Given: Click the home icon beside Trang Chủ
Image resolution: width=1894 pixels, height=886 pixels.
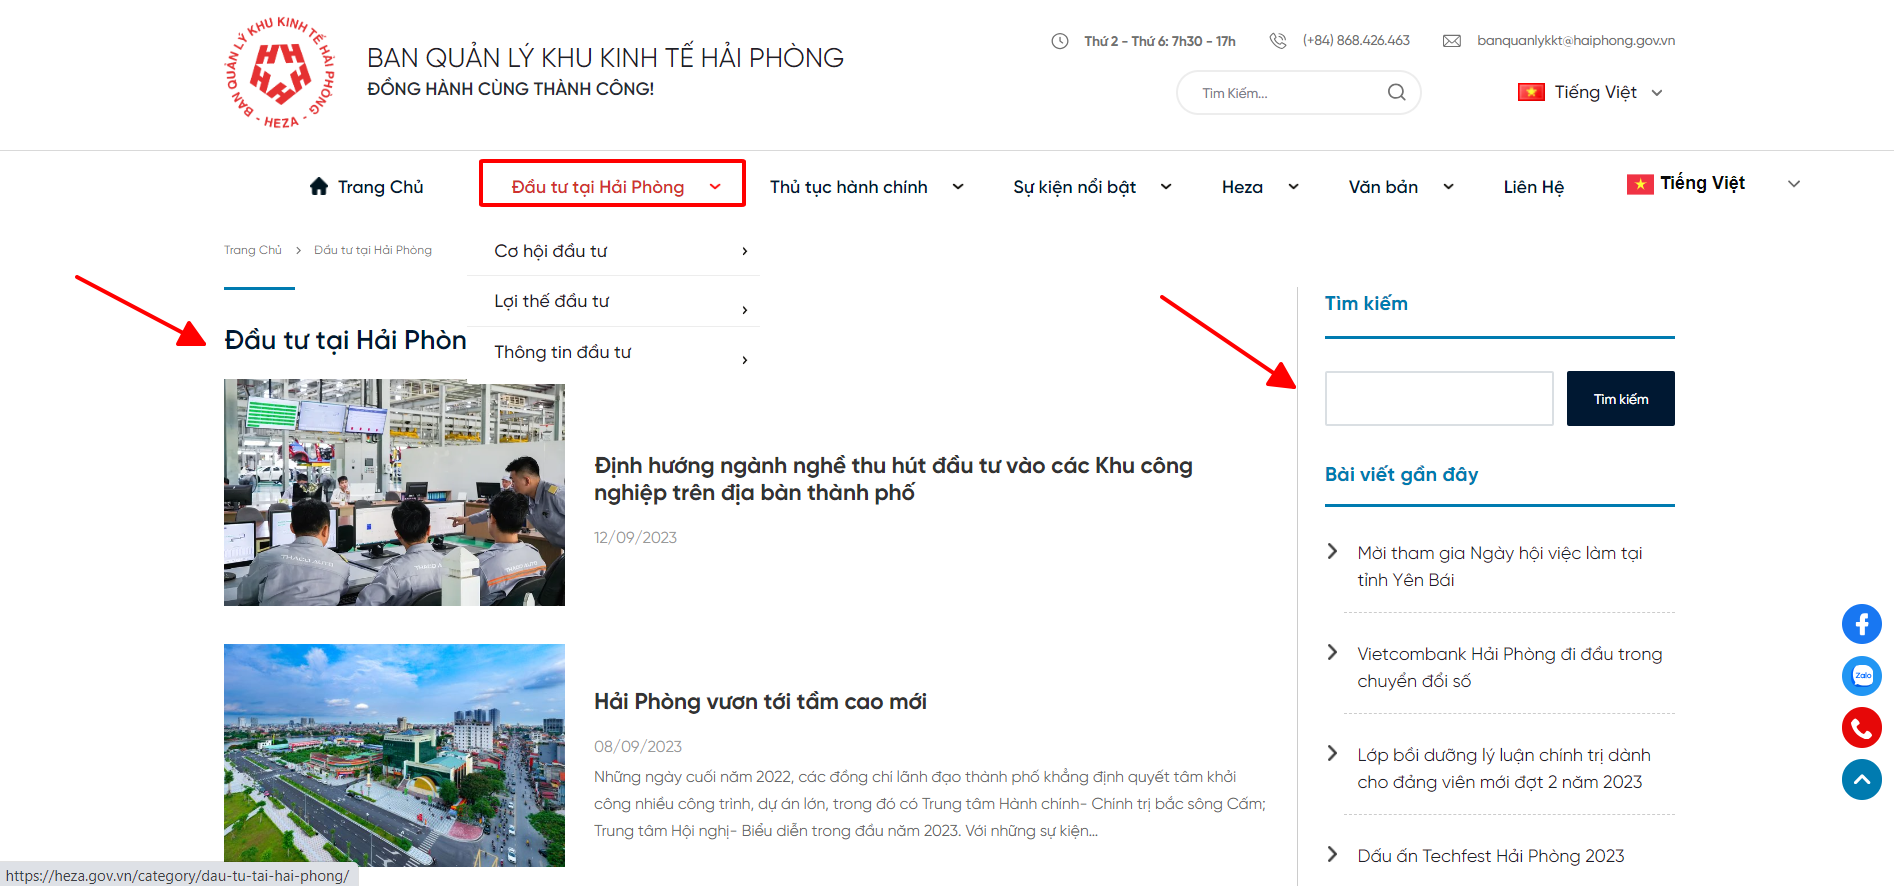Looking at the screenshot, I should 319,186.
